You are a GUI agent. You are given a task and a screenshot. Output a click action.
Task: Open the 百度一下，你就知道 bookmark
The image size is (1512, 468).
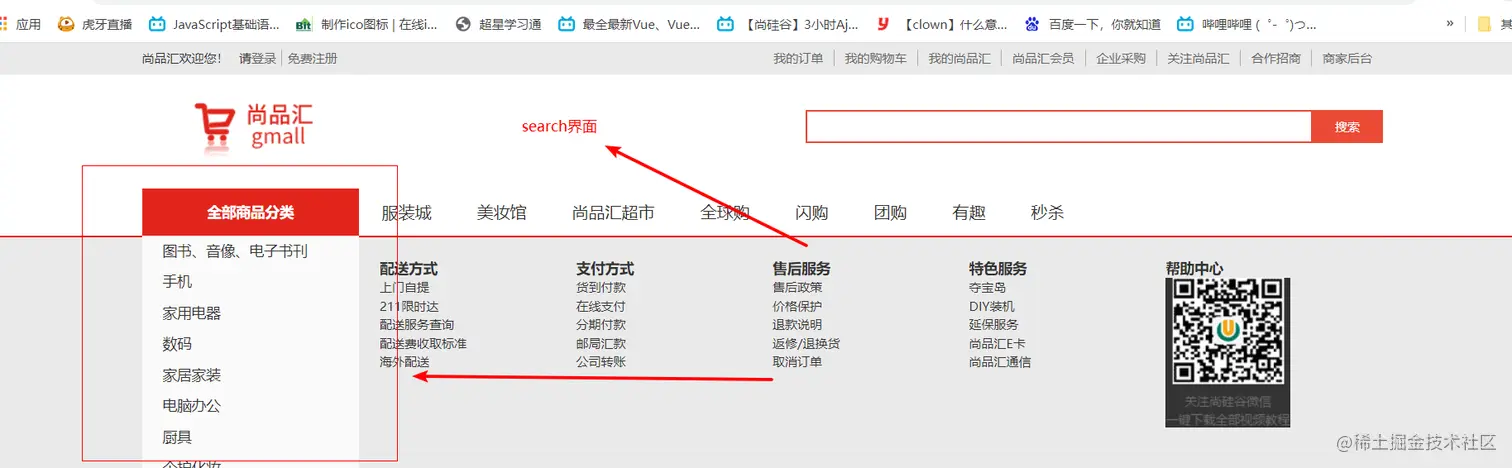pos(1093,24)
